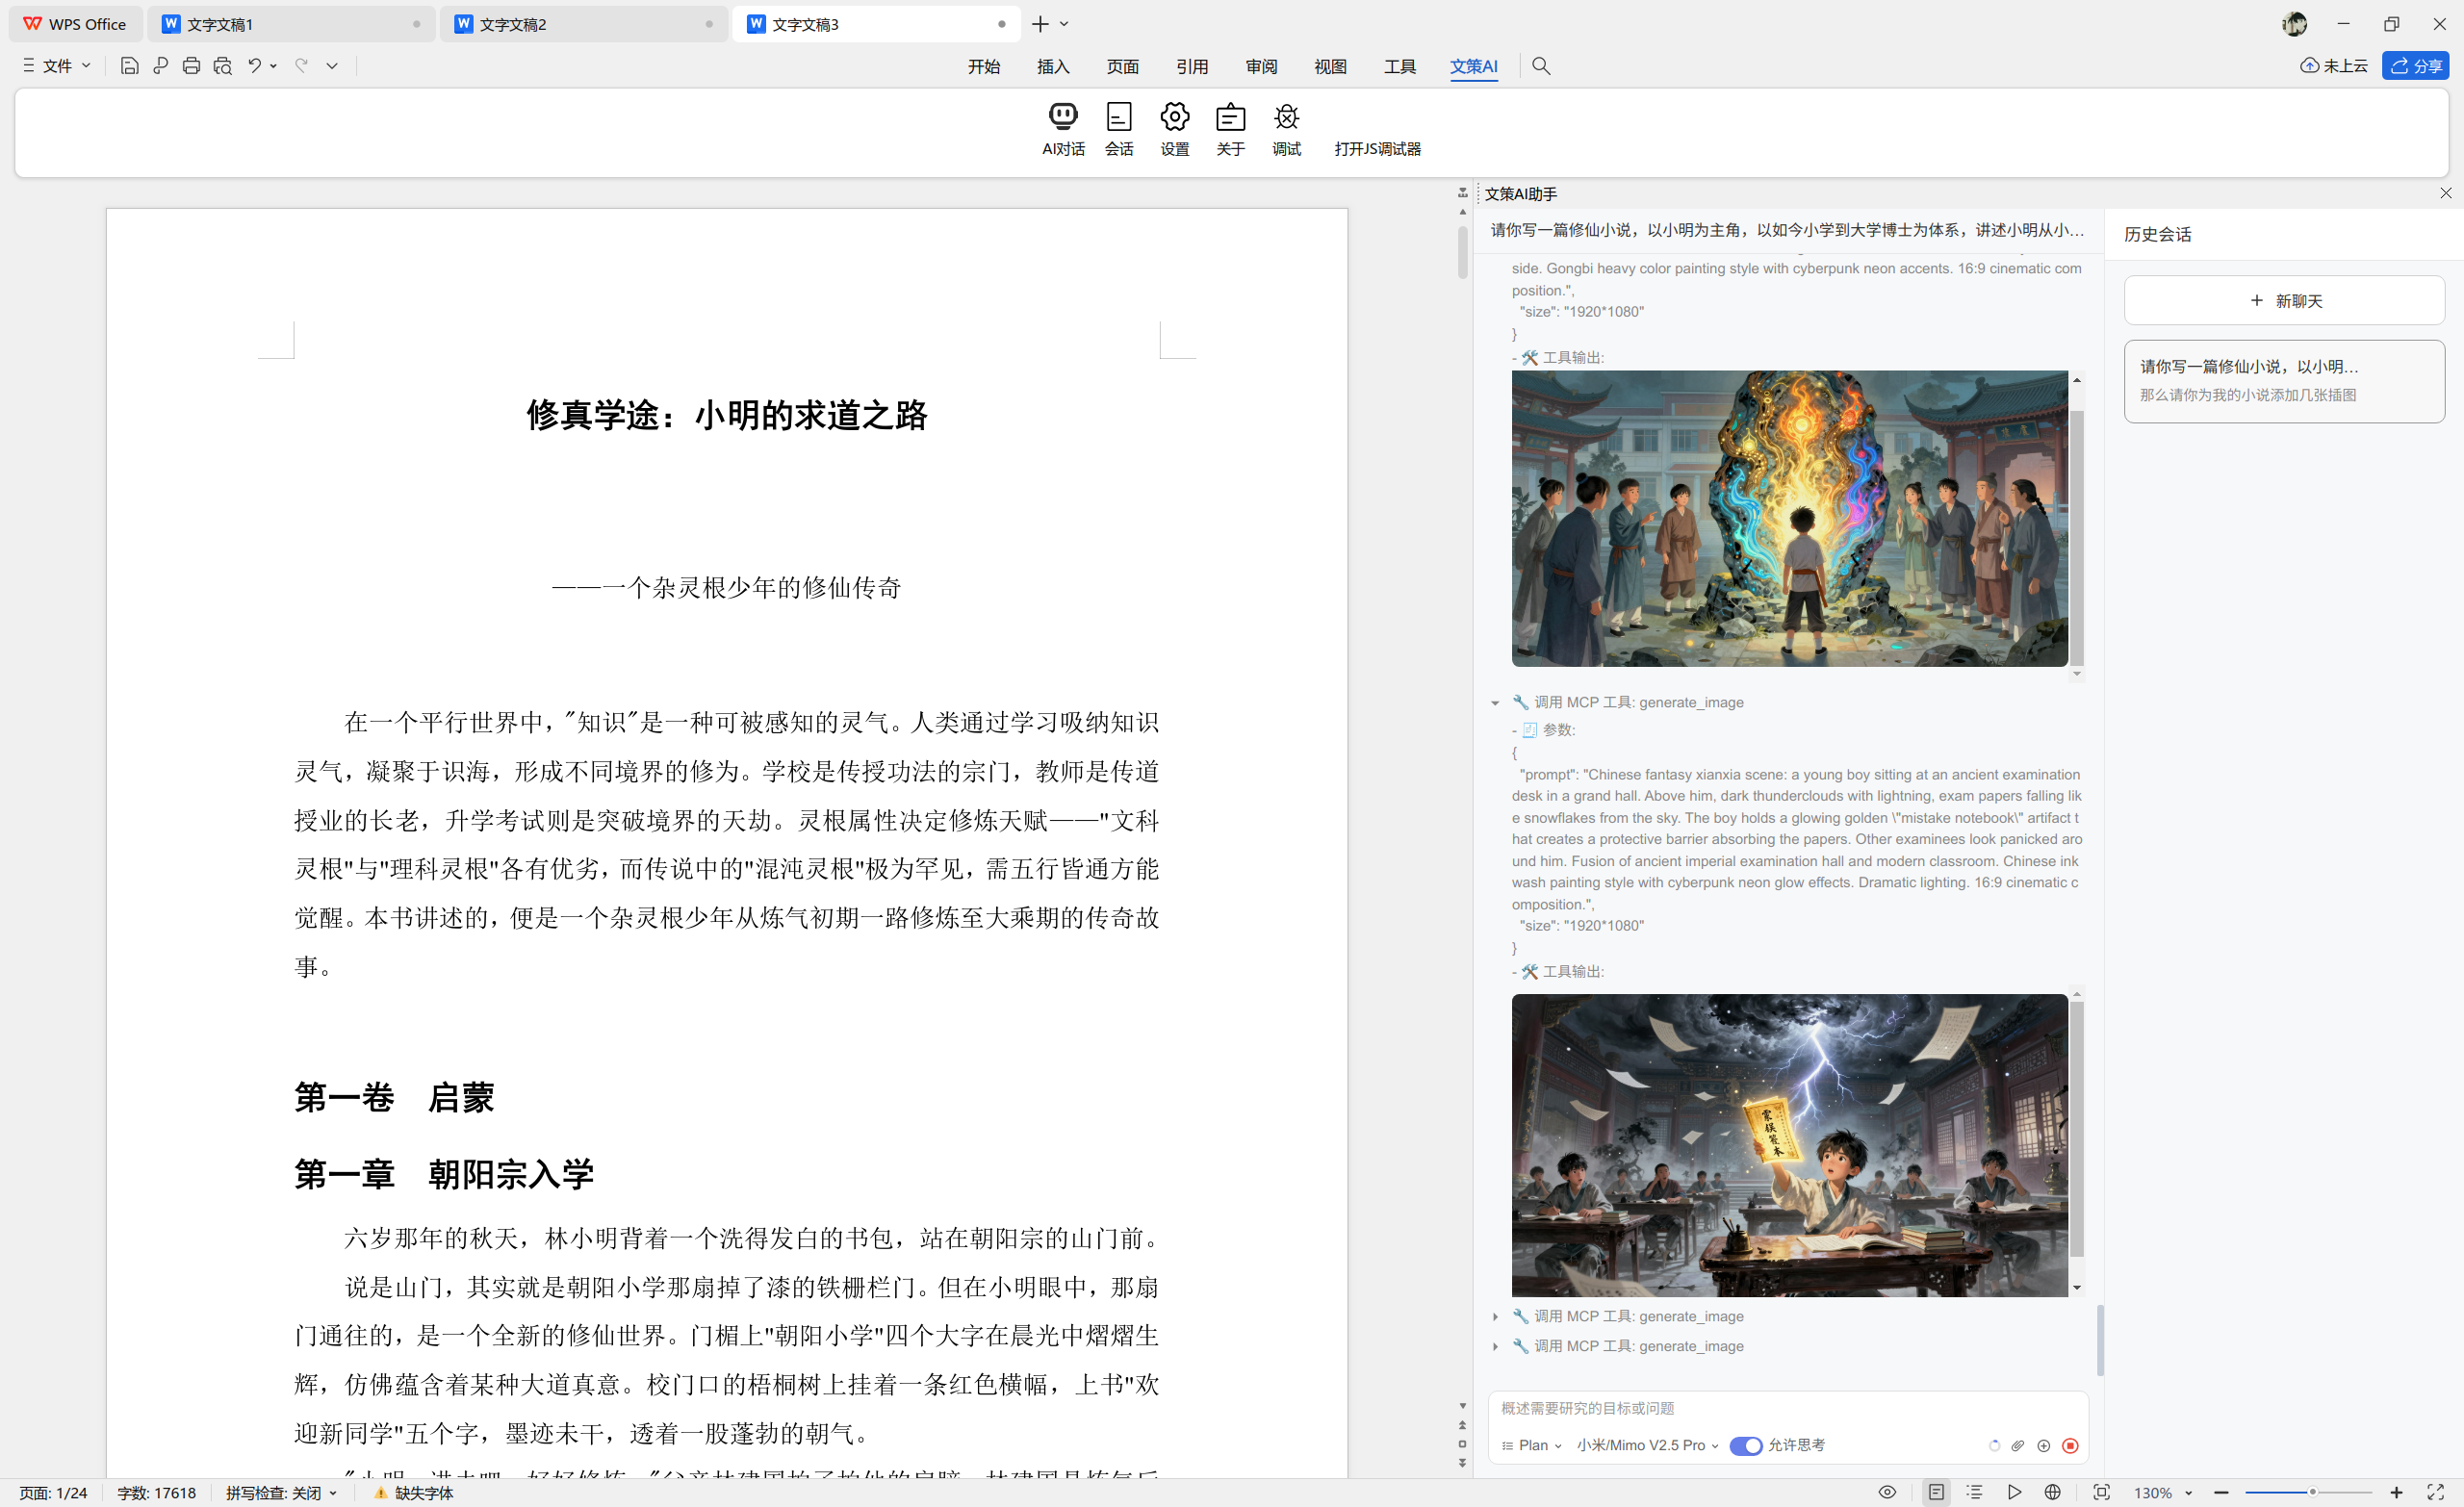The width and height of the screenshot is (2464, 1507).
Task: Click the paperclip attachment icon
Action: pos(2018,1445)
